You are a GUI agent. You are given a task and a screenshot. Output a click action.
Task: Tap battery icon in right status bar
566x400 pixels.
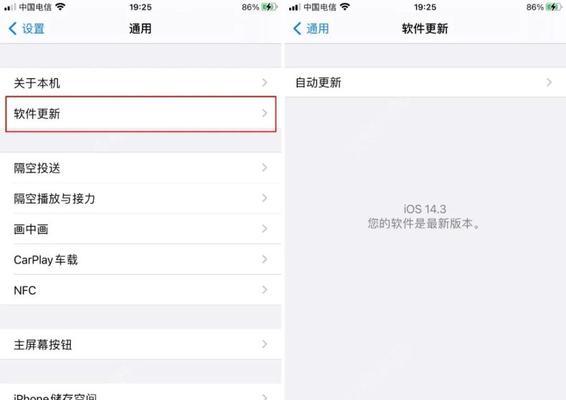pyautogui.click(x=553, y=7)
